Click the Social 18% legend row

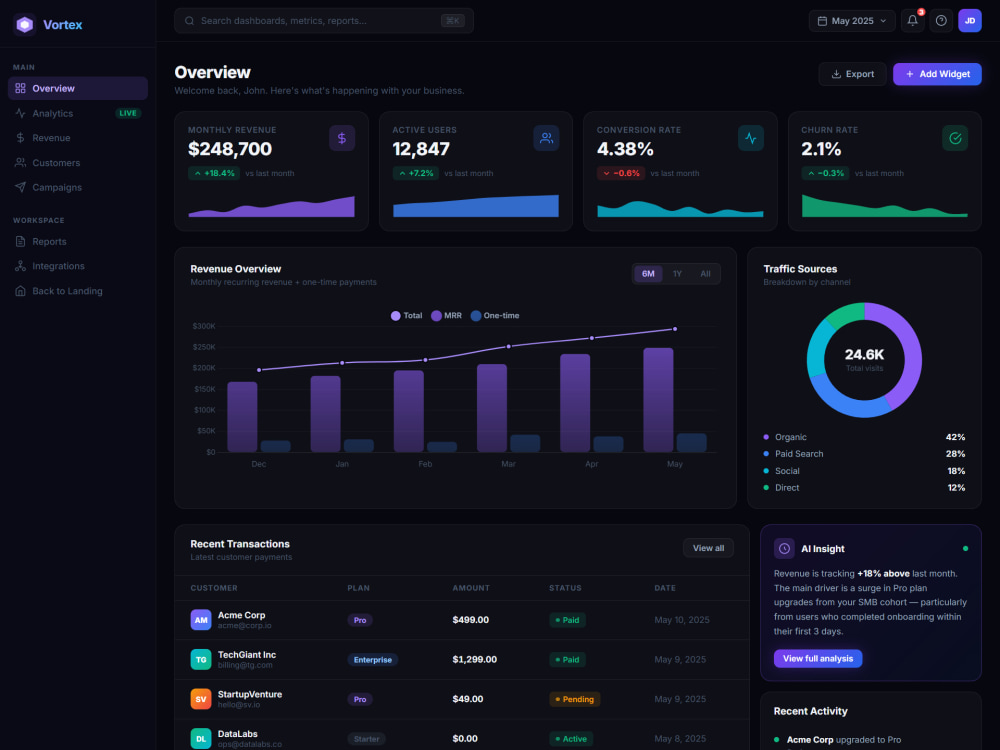tap(864, 471)
